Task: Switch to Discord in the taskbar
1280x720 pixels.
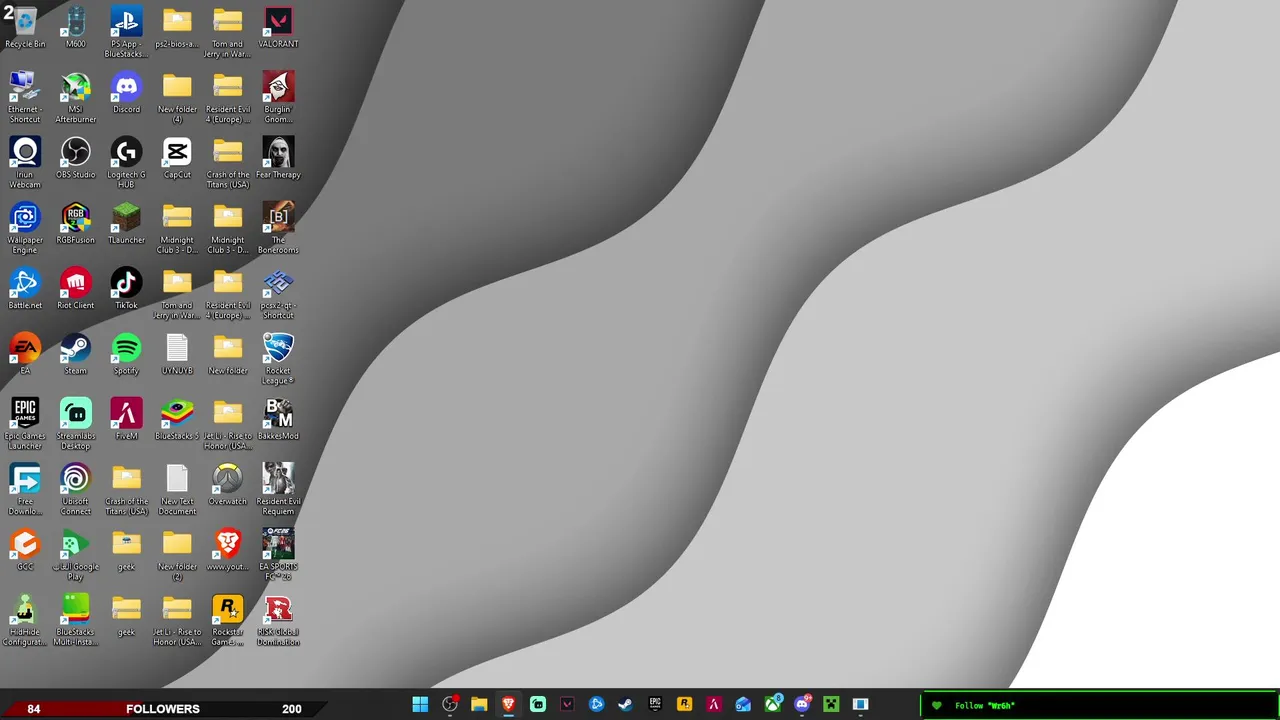Action: [802, 705]
